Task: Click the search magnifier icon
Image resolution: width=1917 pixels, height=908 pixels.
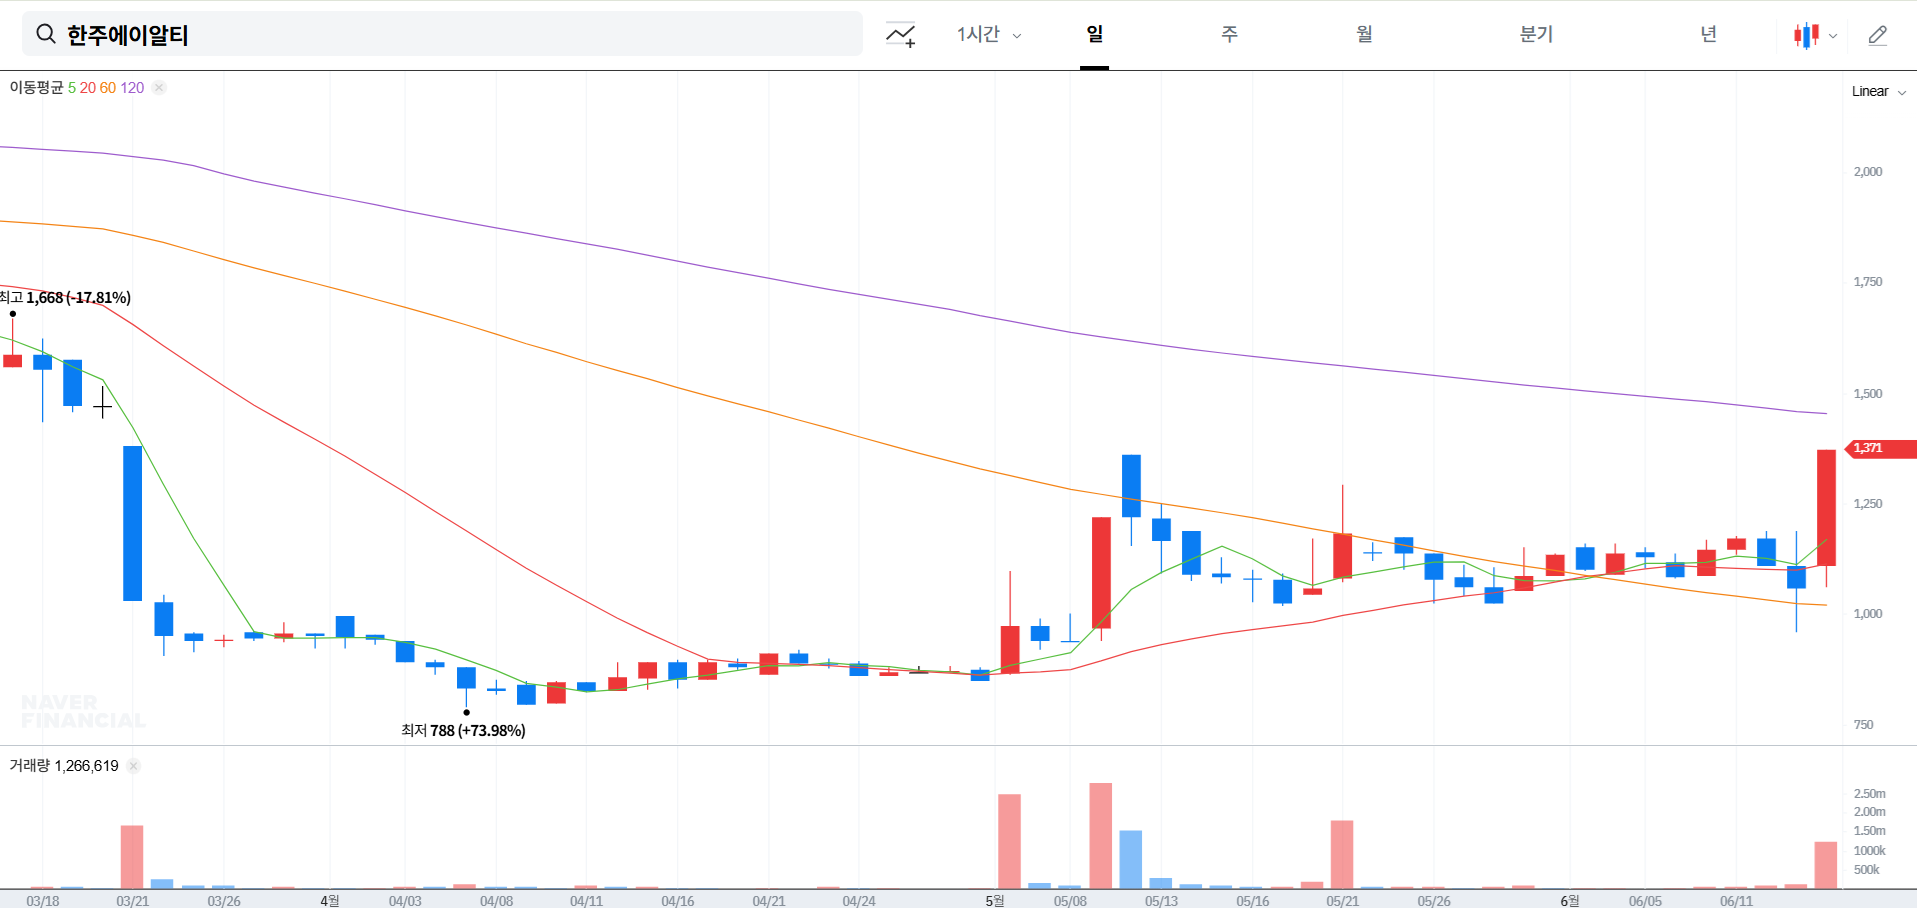Action: tap(46, 35)
